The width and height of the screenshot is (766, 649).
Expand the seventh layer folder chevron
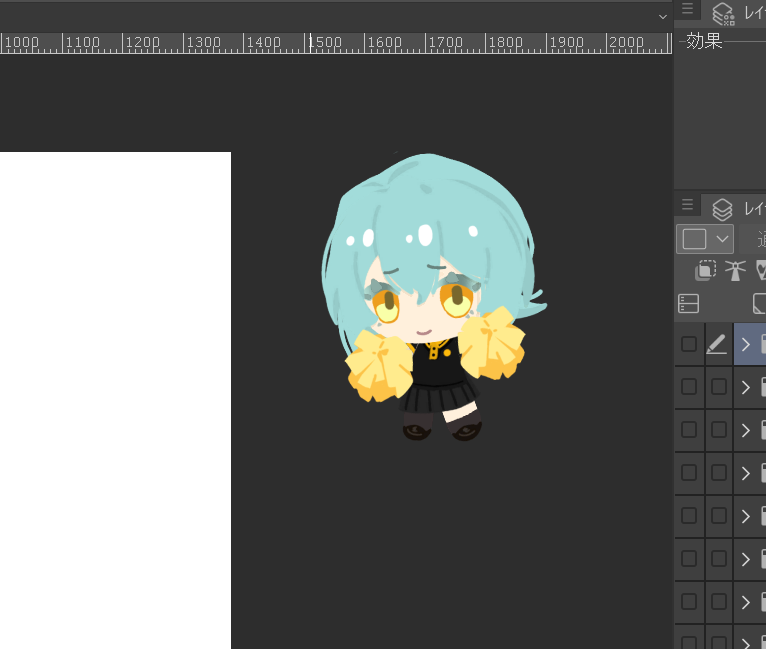coord(745,602)
